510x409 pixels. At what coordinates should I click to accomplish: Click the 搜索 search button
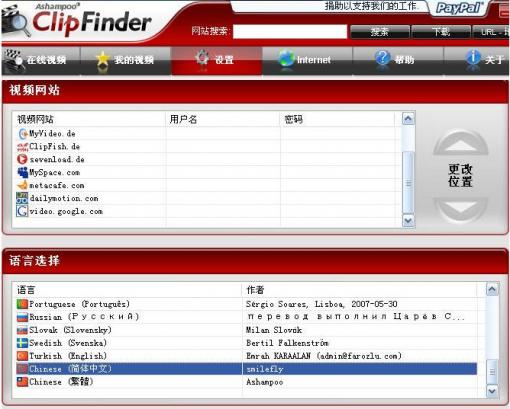380,32
